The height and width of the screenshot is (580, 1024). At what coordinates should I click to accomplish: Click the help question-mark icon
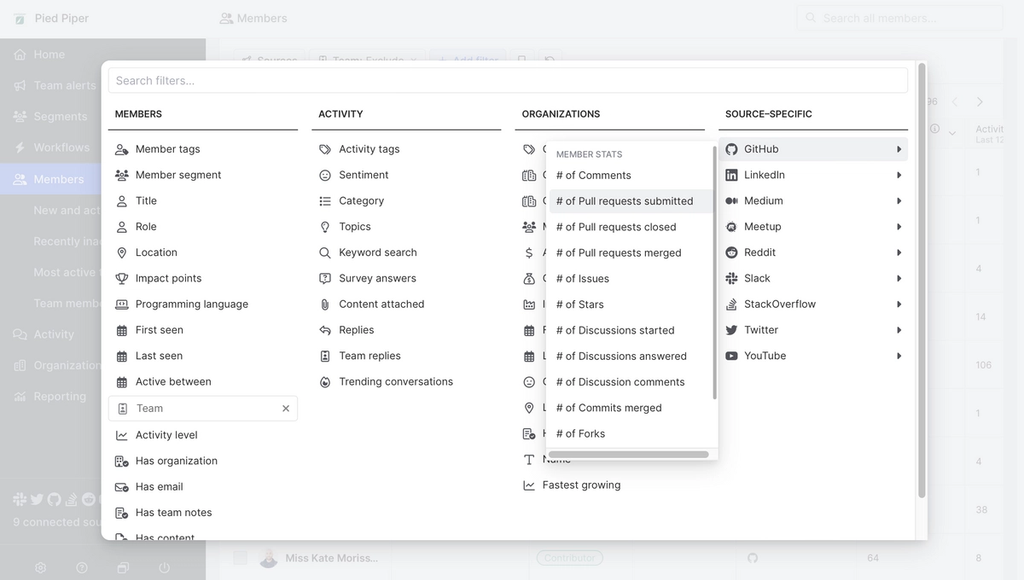82,567
